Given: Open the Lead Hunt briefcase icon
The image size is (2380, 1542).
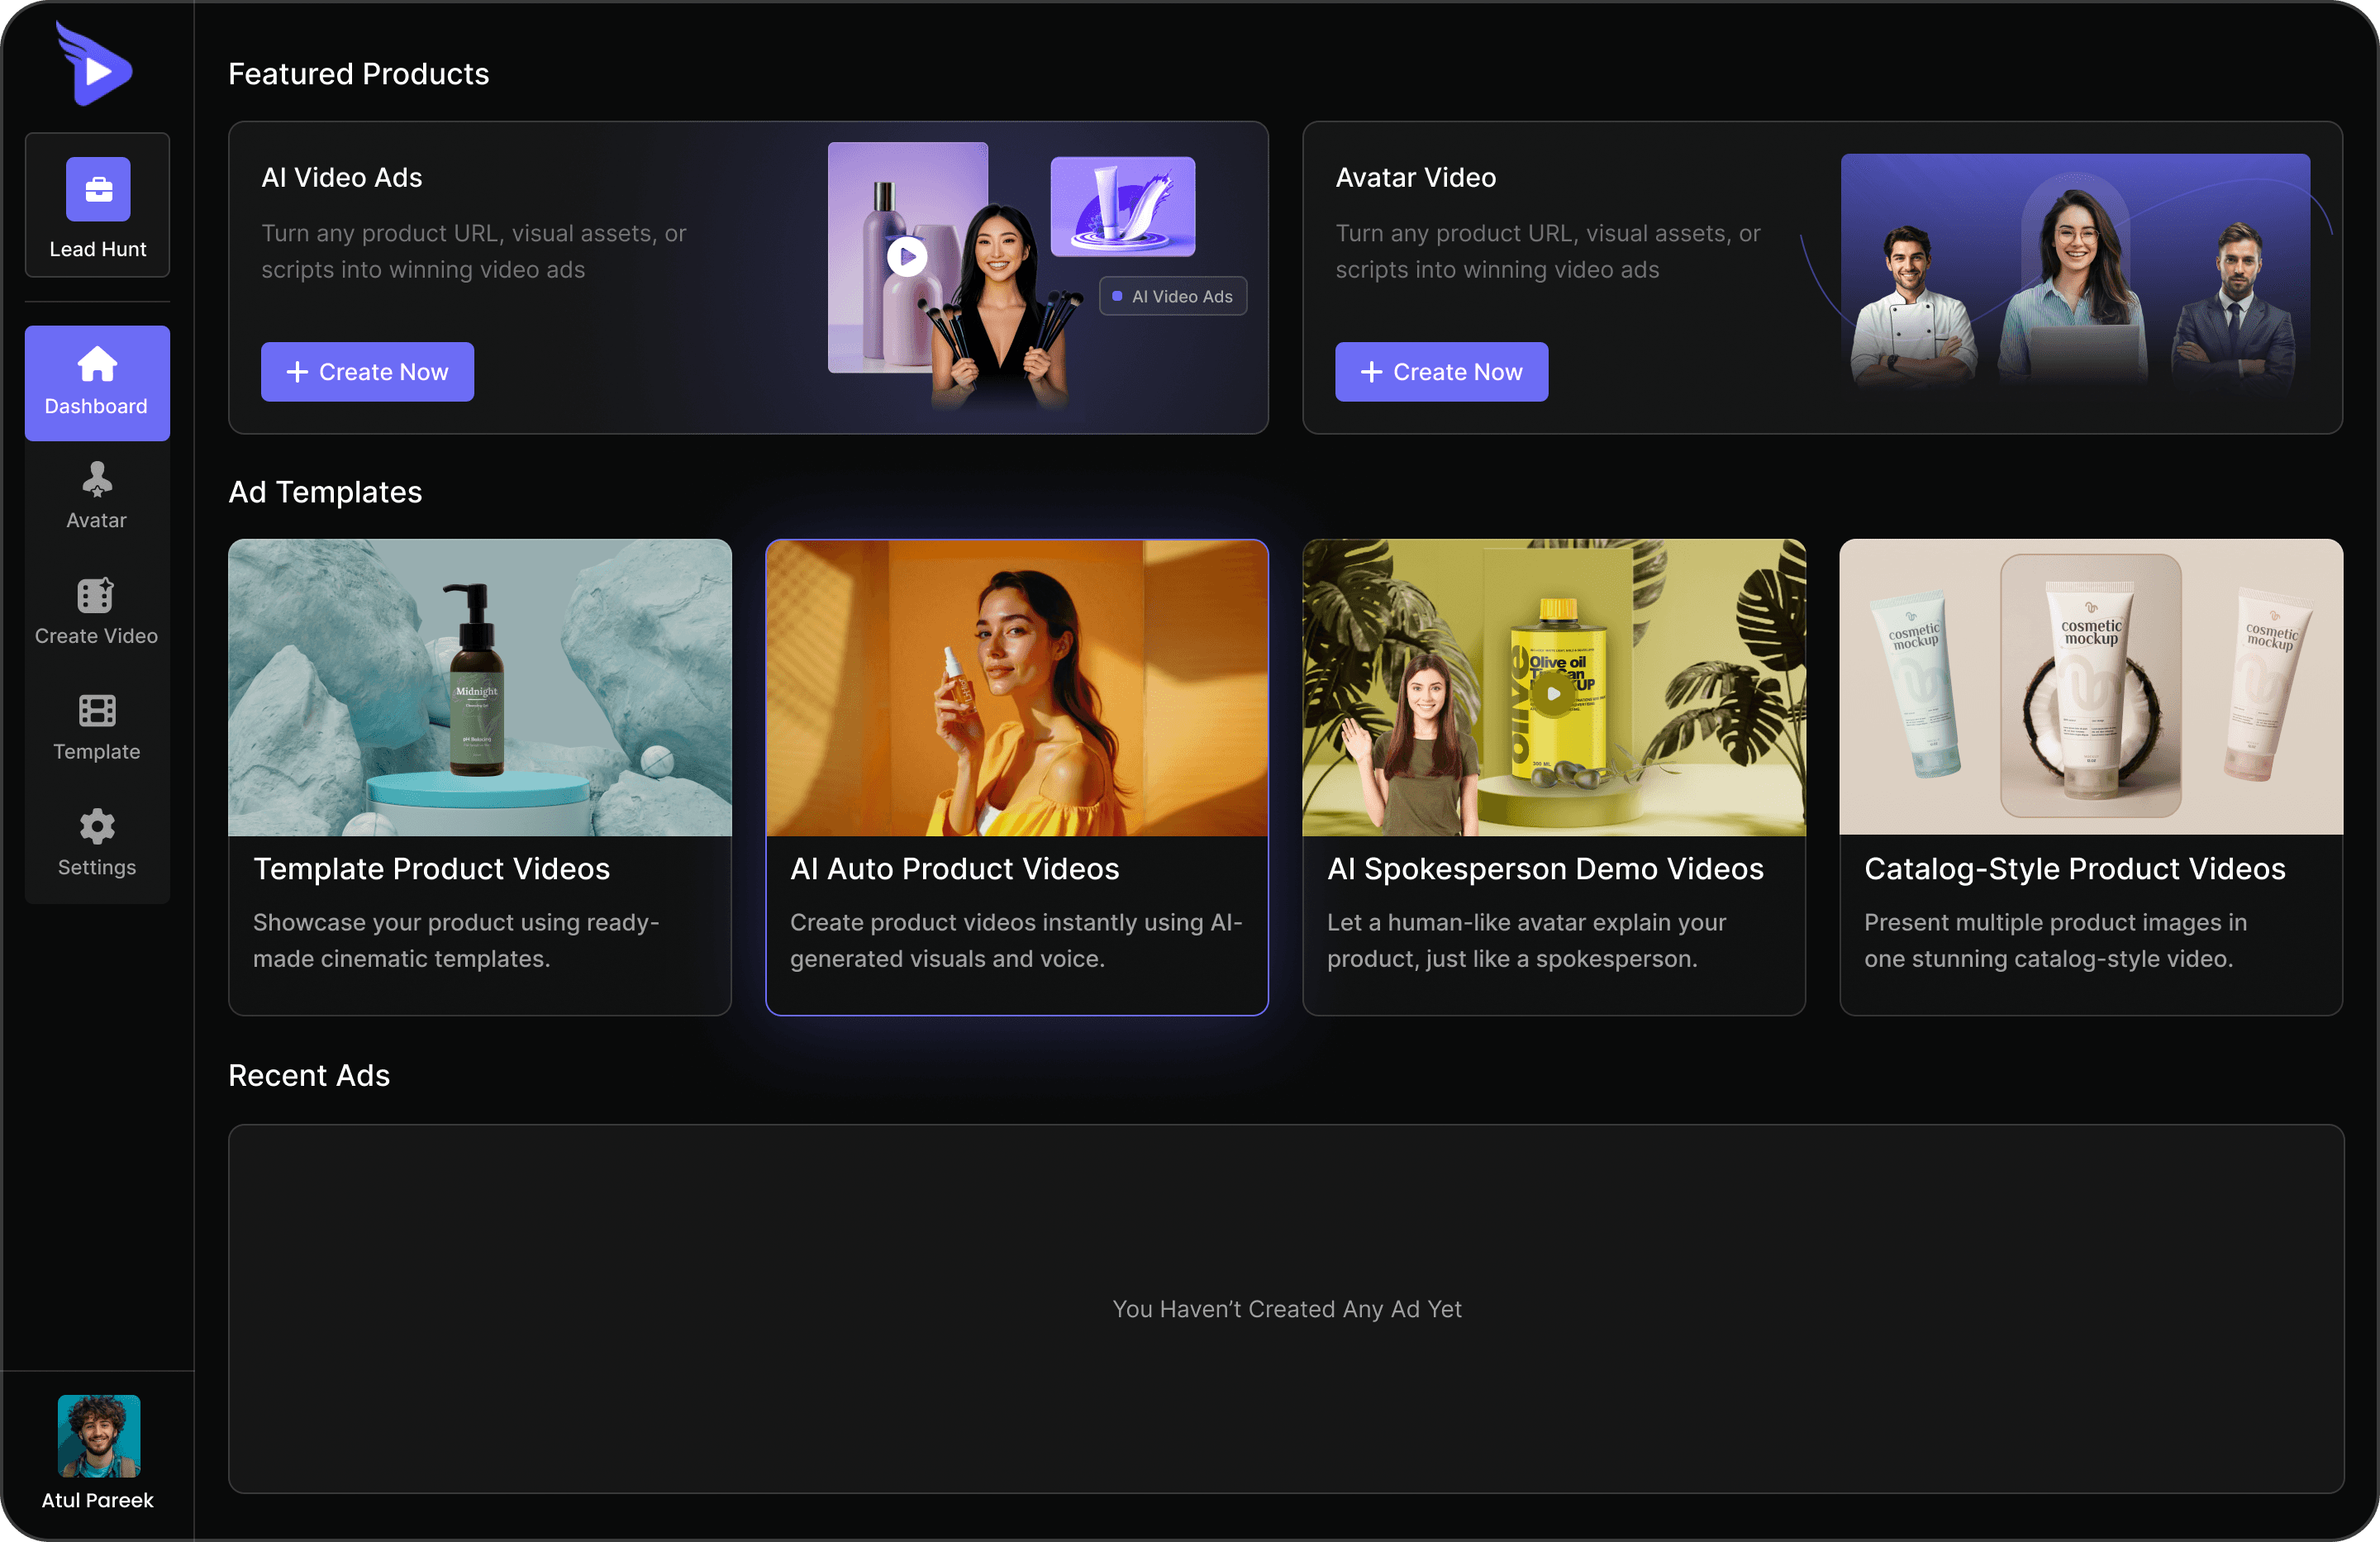Looking at the screenshot, I should [98, 189].
